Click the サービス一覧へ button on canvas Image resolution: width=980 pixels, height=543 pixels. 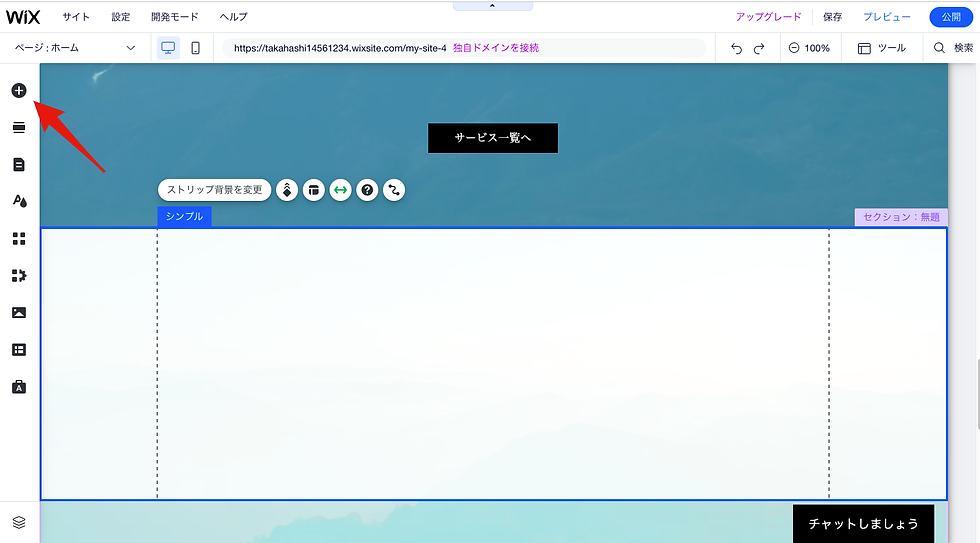point(492,138)
